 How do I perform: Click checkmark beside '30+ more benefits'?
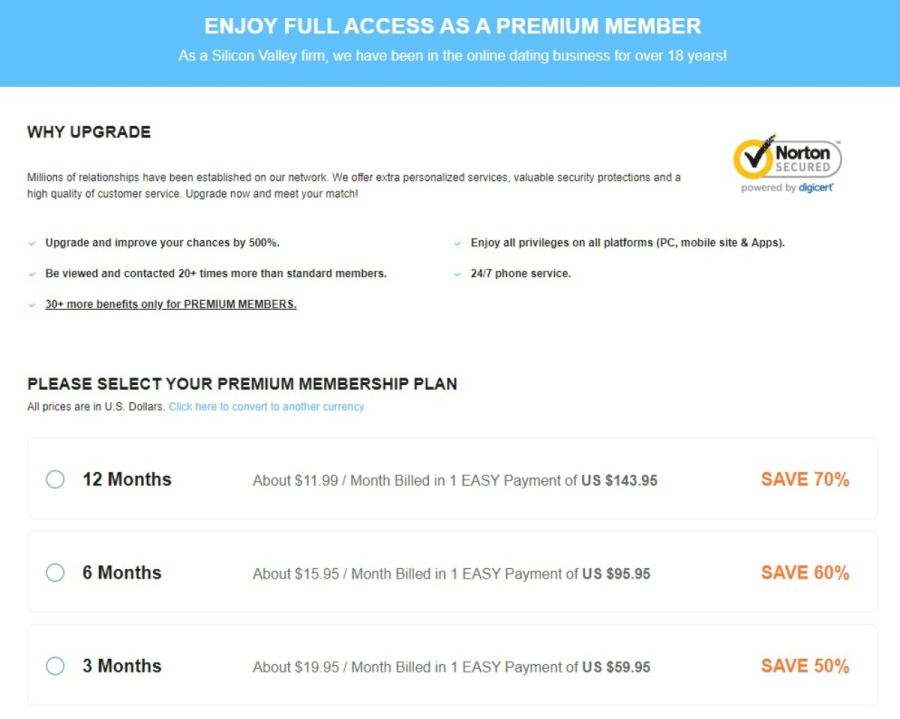33,305
